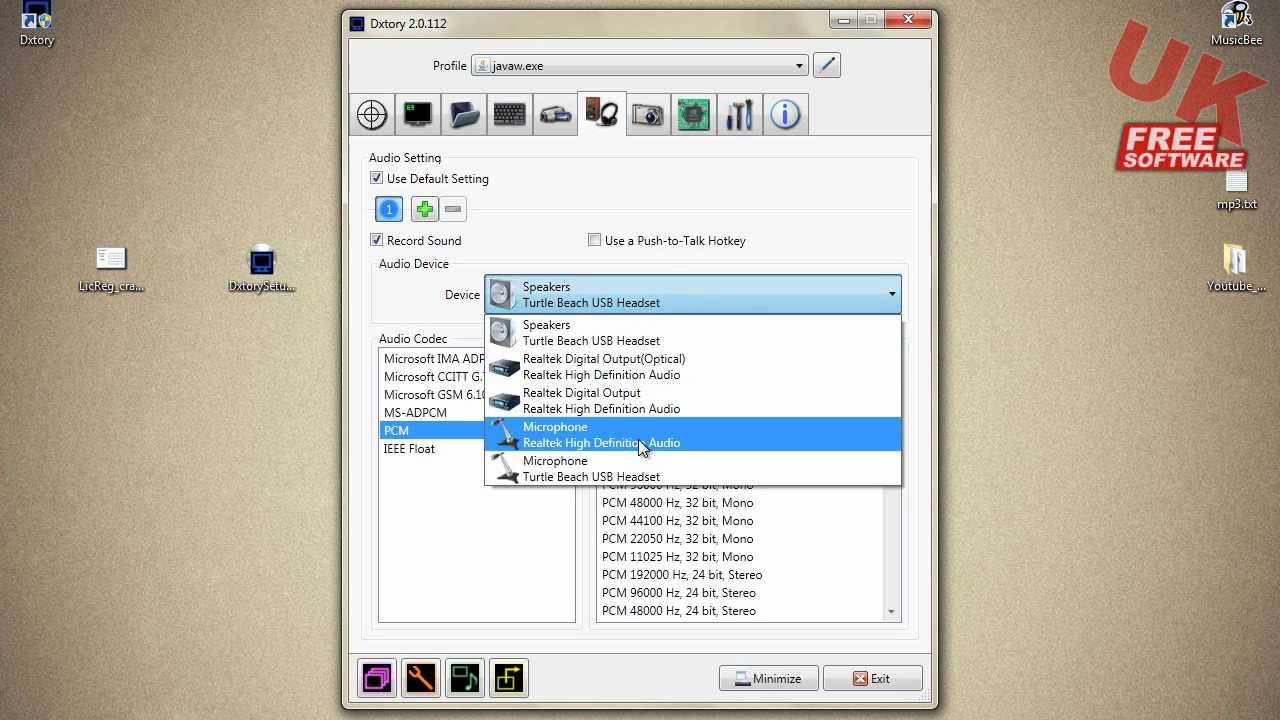Open MusicBee desktop shortcut
This screenshot has width=1280, height=720.
[x=1237, y=25]
